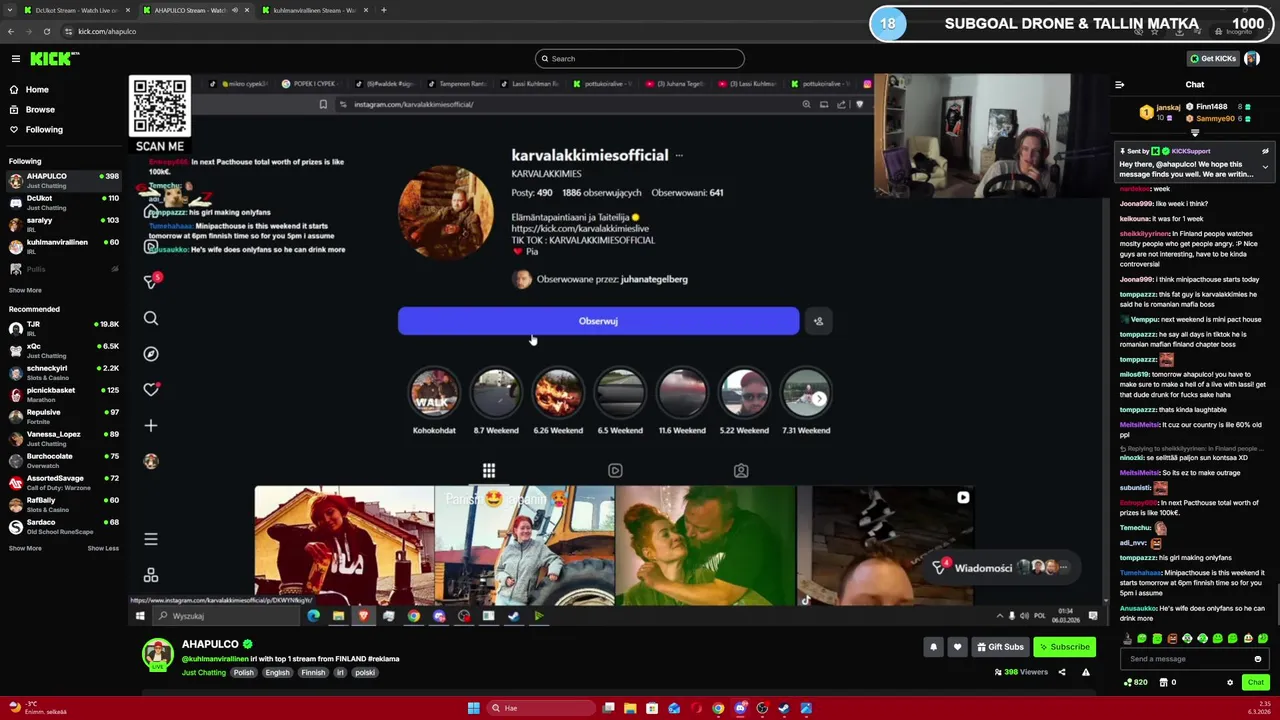This screenshot has width=1280, height=720.
Task: Open the chat shop icon
Action: pyautogui.click(x=1164, y=682)
